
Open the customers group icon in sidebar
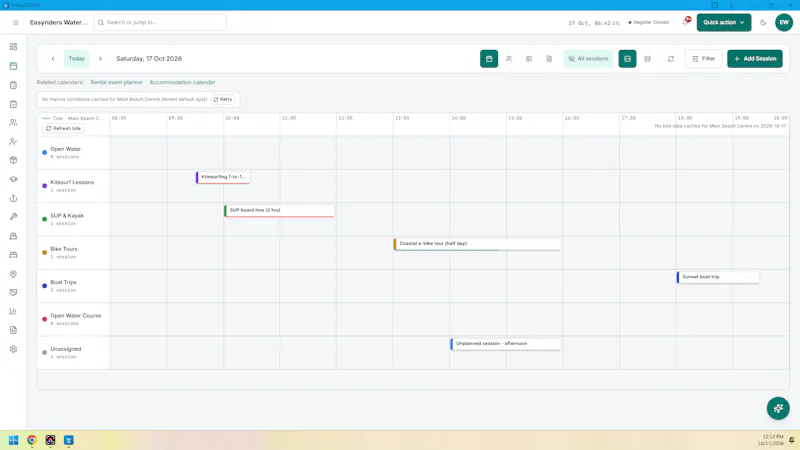pyautogui.click(x=13, y=122)
